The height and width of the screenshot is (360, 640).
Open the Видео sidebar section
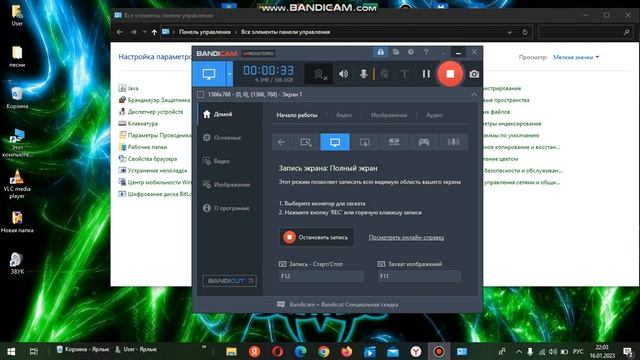coord(216,161)
